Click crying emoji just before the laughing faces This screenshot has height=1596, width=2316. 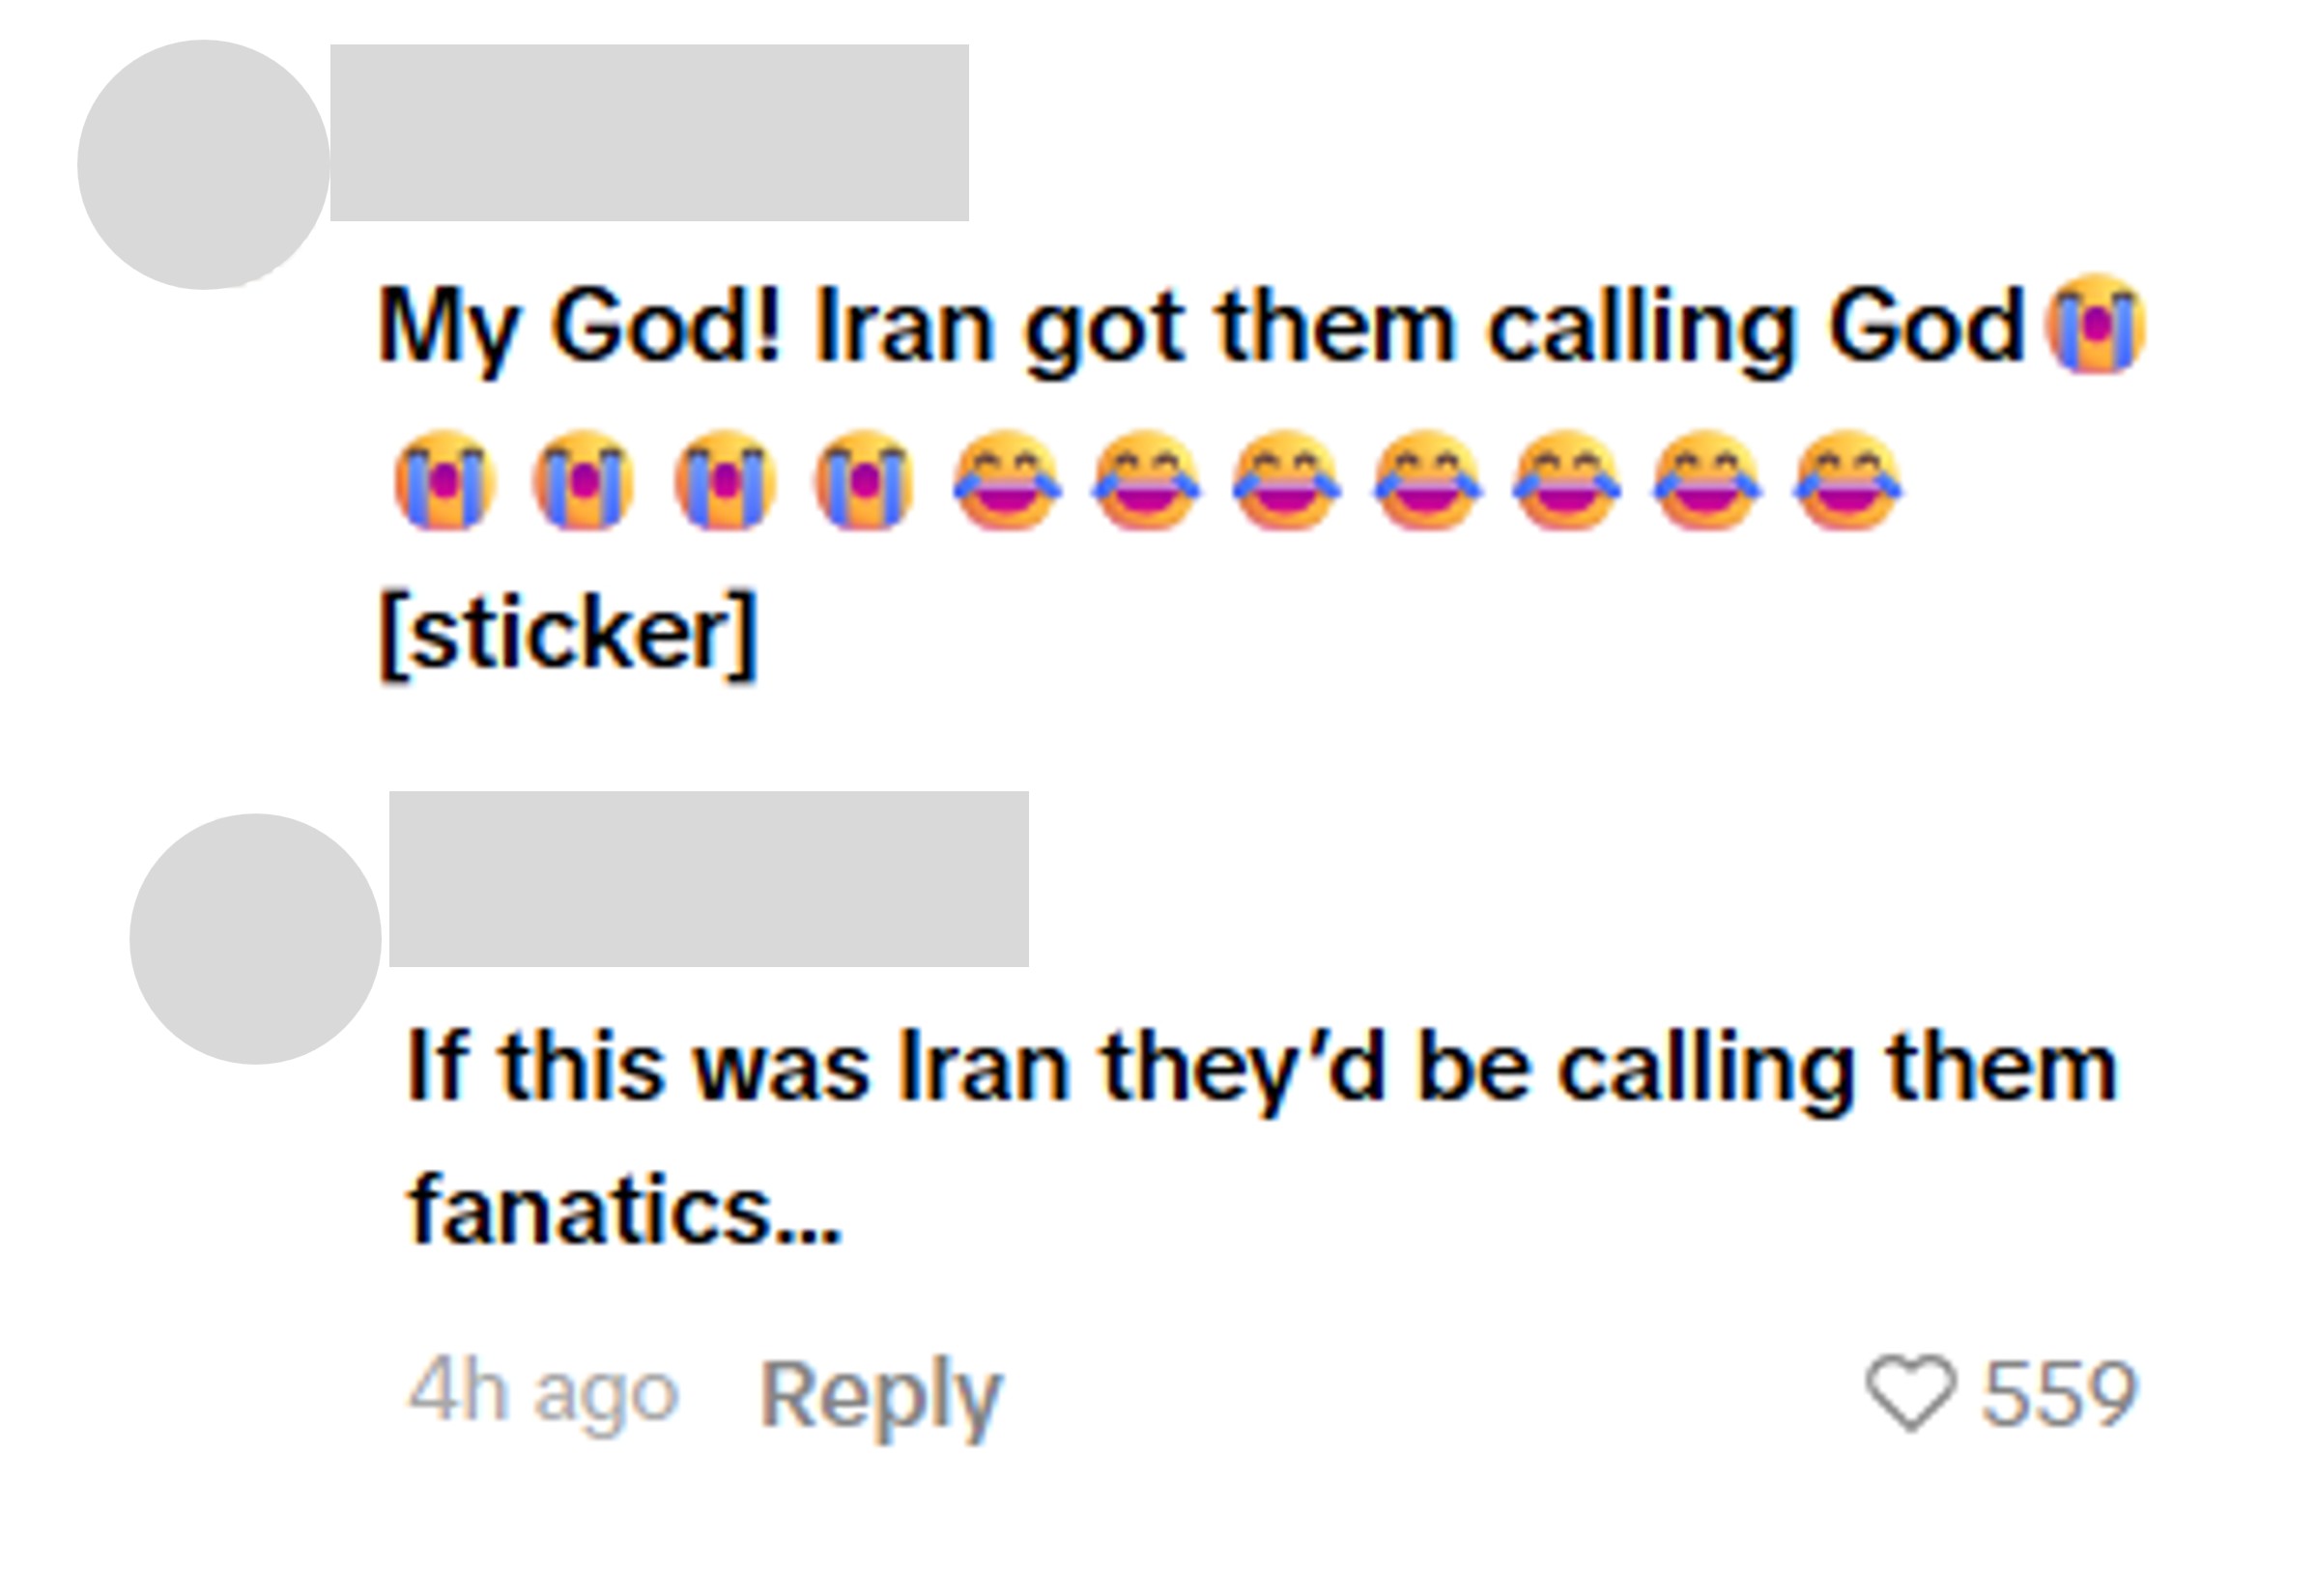pos(864,481)
